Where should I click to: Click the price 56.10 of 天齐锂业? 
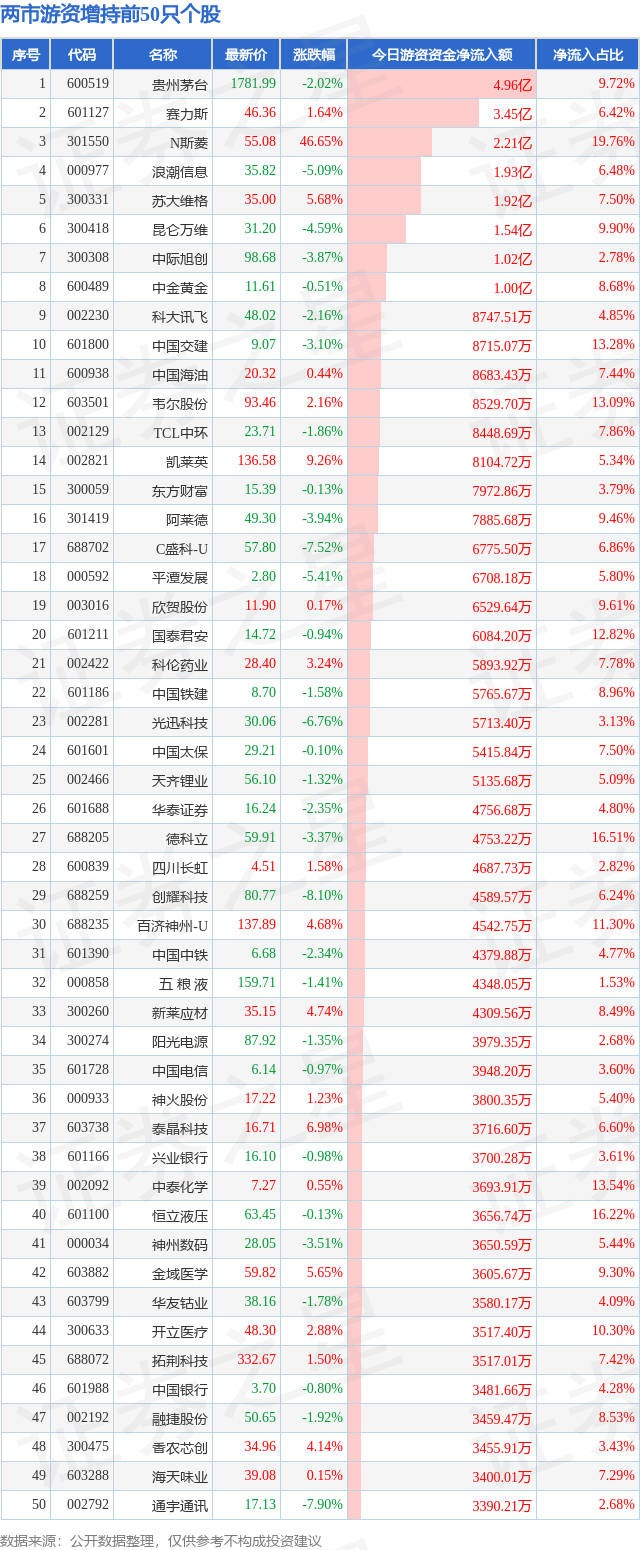(x=260, y=780)
